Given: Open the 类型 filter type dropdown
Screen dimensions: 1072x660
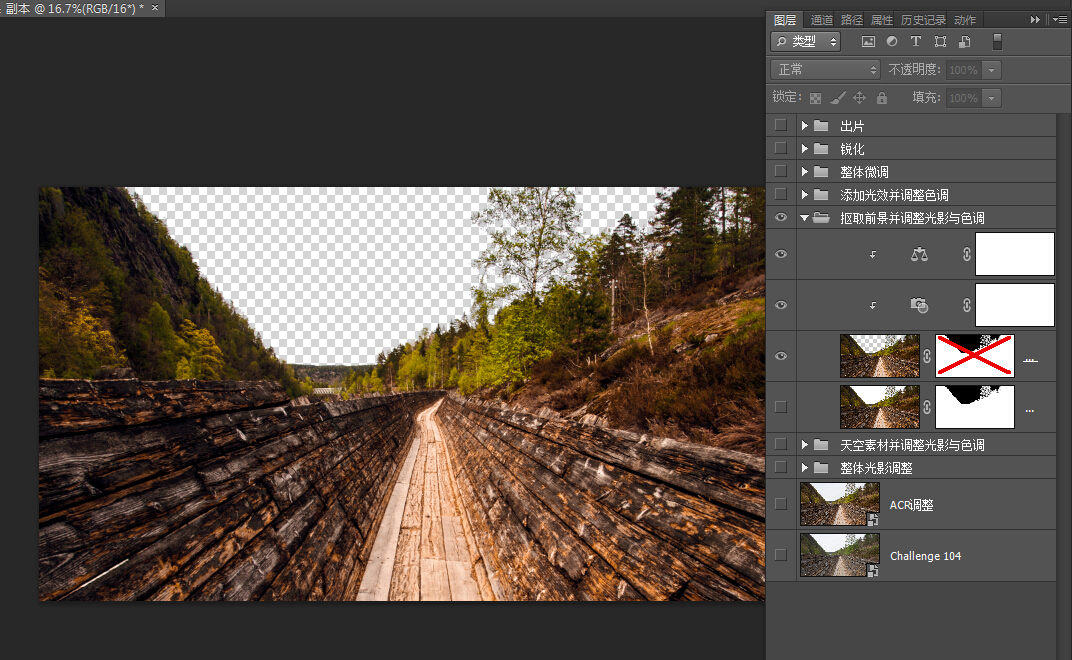Looking at the screenshot, I should pos(805,42).
